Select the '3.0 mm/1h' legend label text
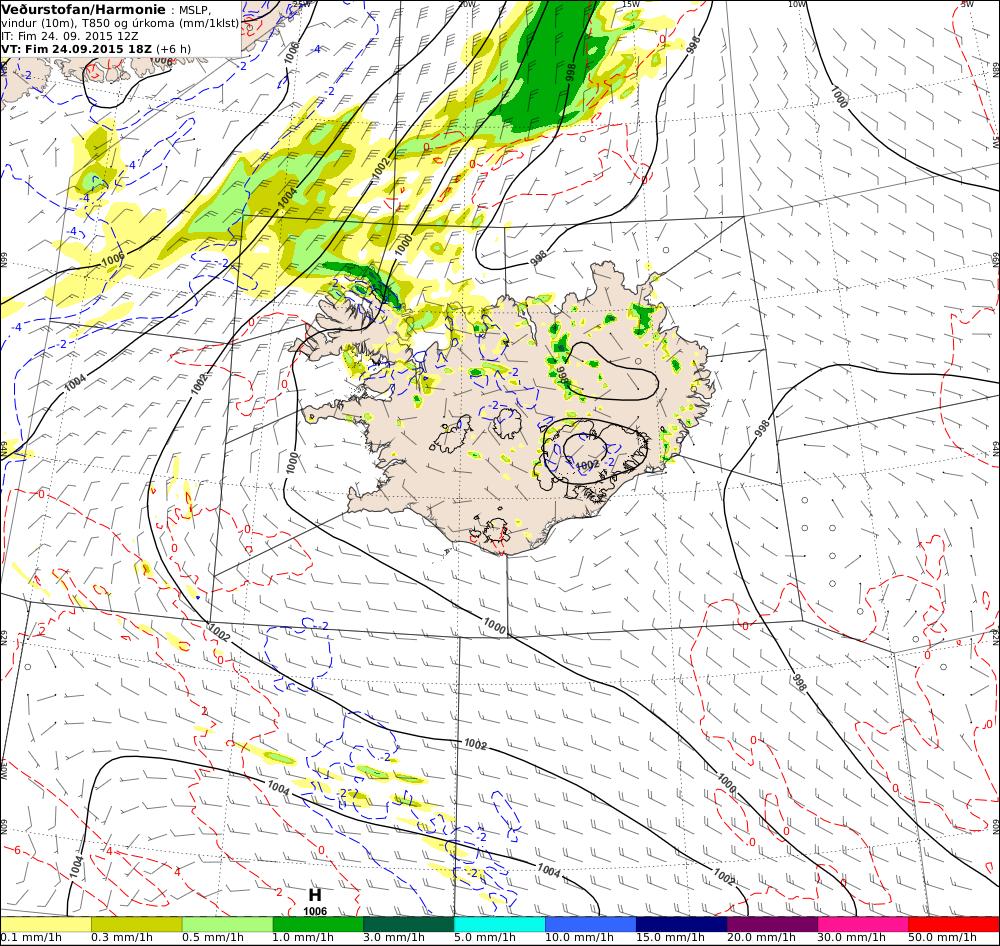Screen dimensions: 1000x946 click(394, 938)
